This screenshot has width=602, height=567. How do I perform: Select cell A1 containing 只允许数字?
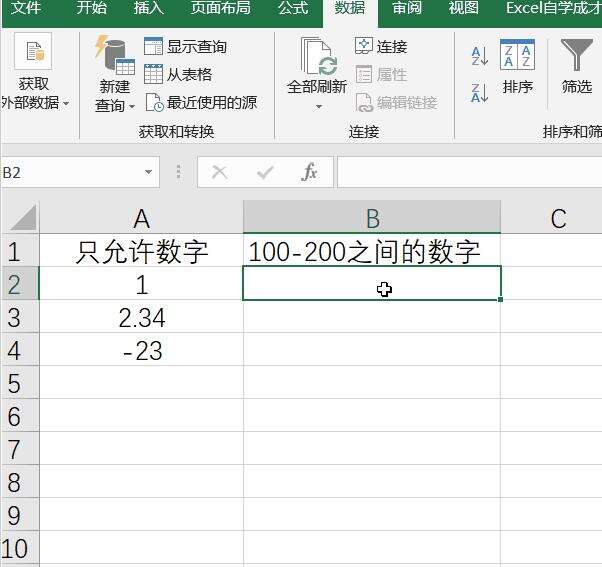141,251
